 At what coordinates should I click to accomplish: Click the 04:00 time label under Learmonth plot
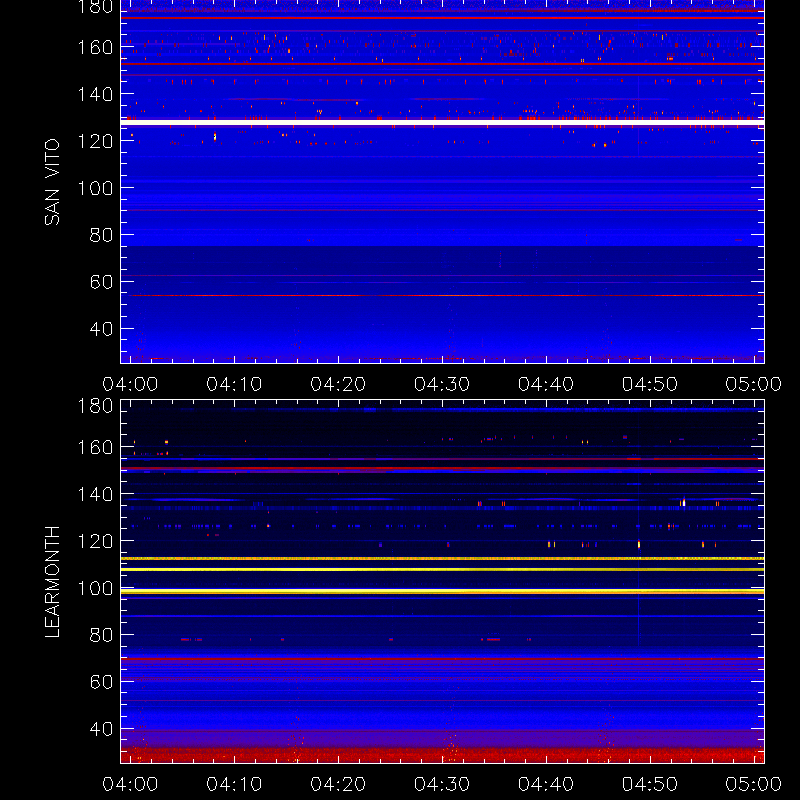[130, 784]
